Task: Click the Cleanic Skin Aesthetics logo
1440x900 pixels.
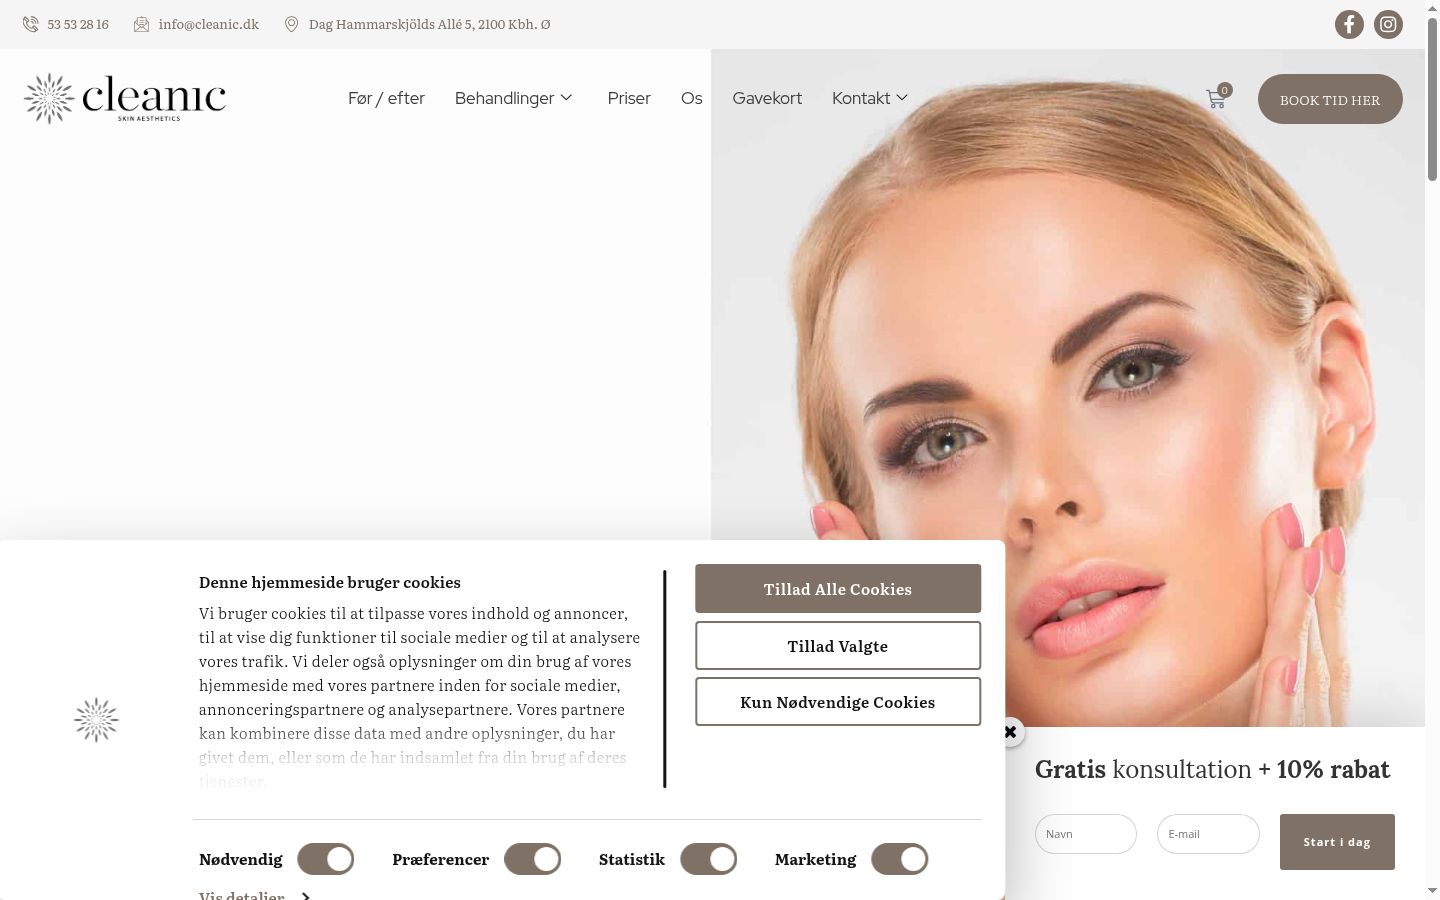Action: 125,98
